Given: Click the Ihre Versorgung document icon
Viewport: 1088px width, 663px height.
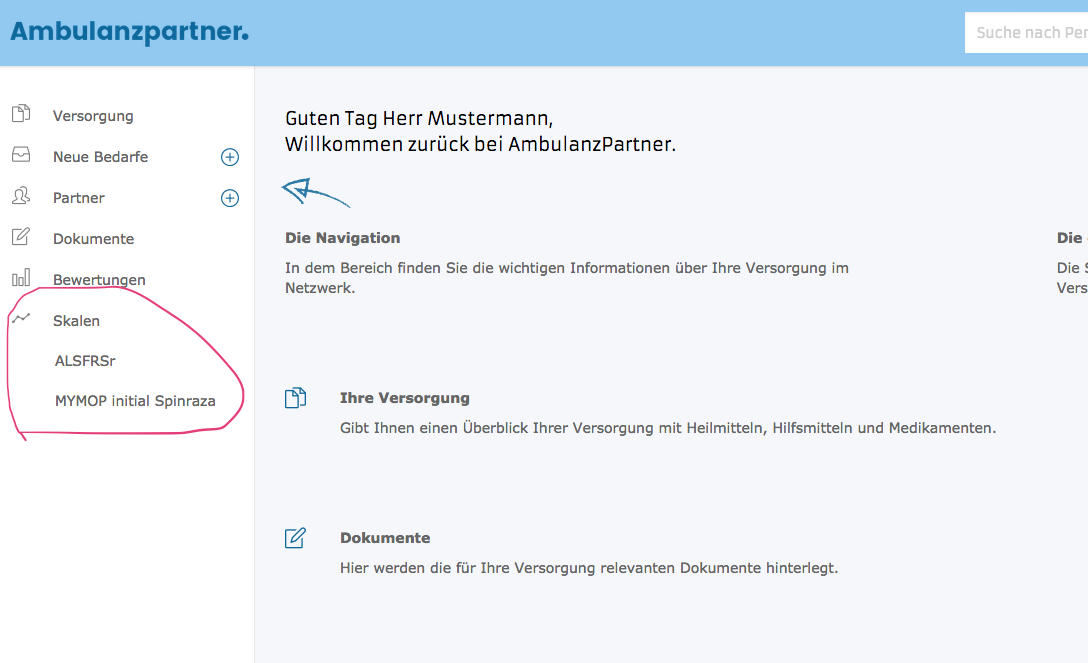Looking at the screenshot, I should coord(295,398).
